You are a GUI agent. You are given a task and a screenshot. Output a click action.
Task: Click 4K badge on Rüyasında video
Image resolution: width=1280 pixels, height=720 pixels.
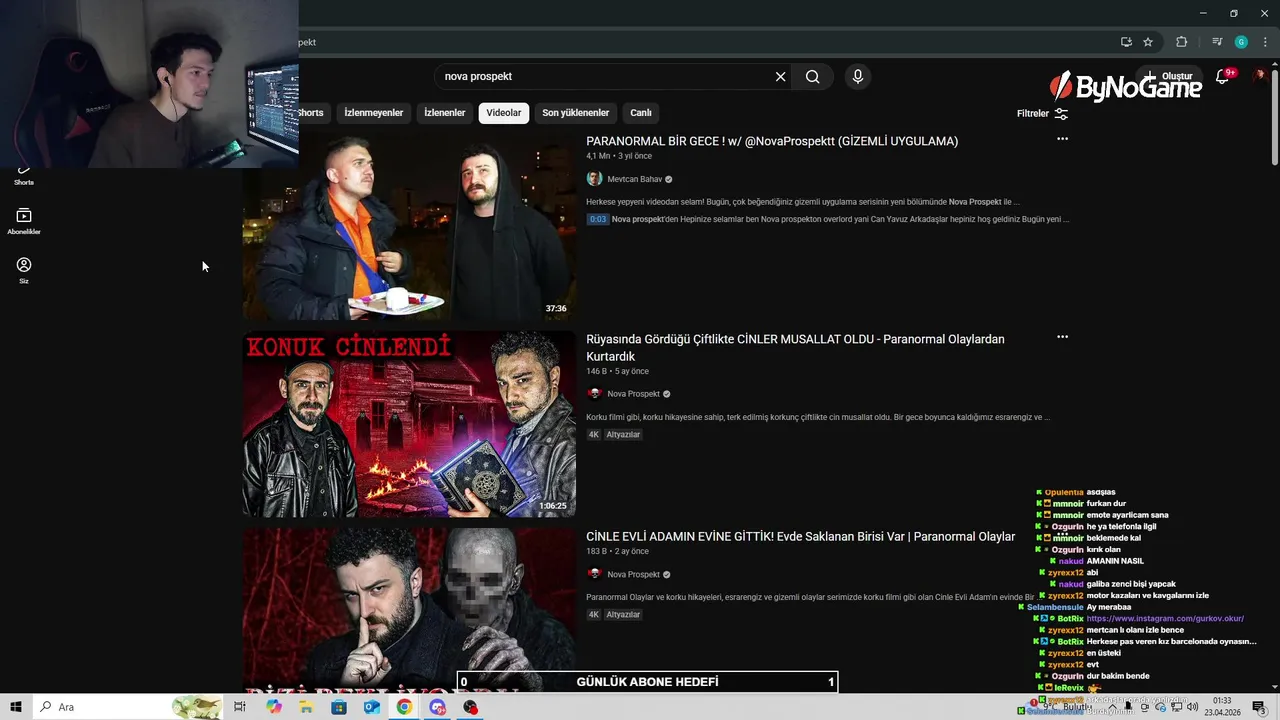(594, 435)
